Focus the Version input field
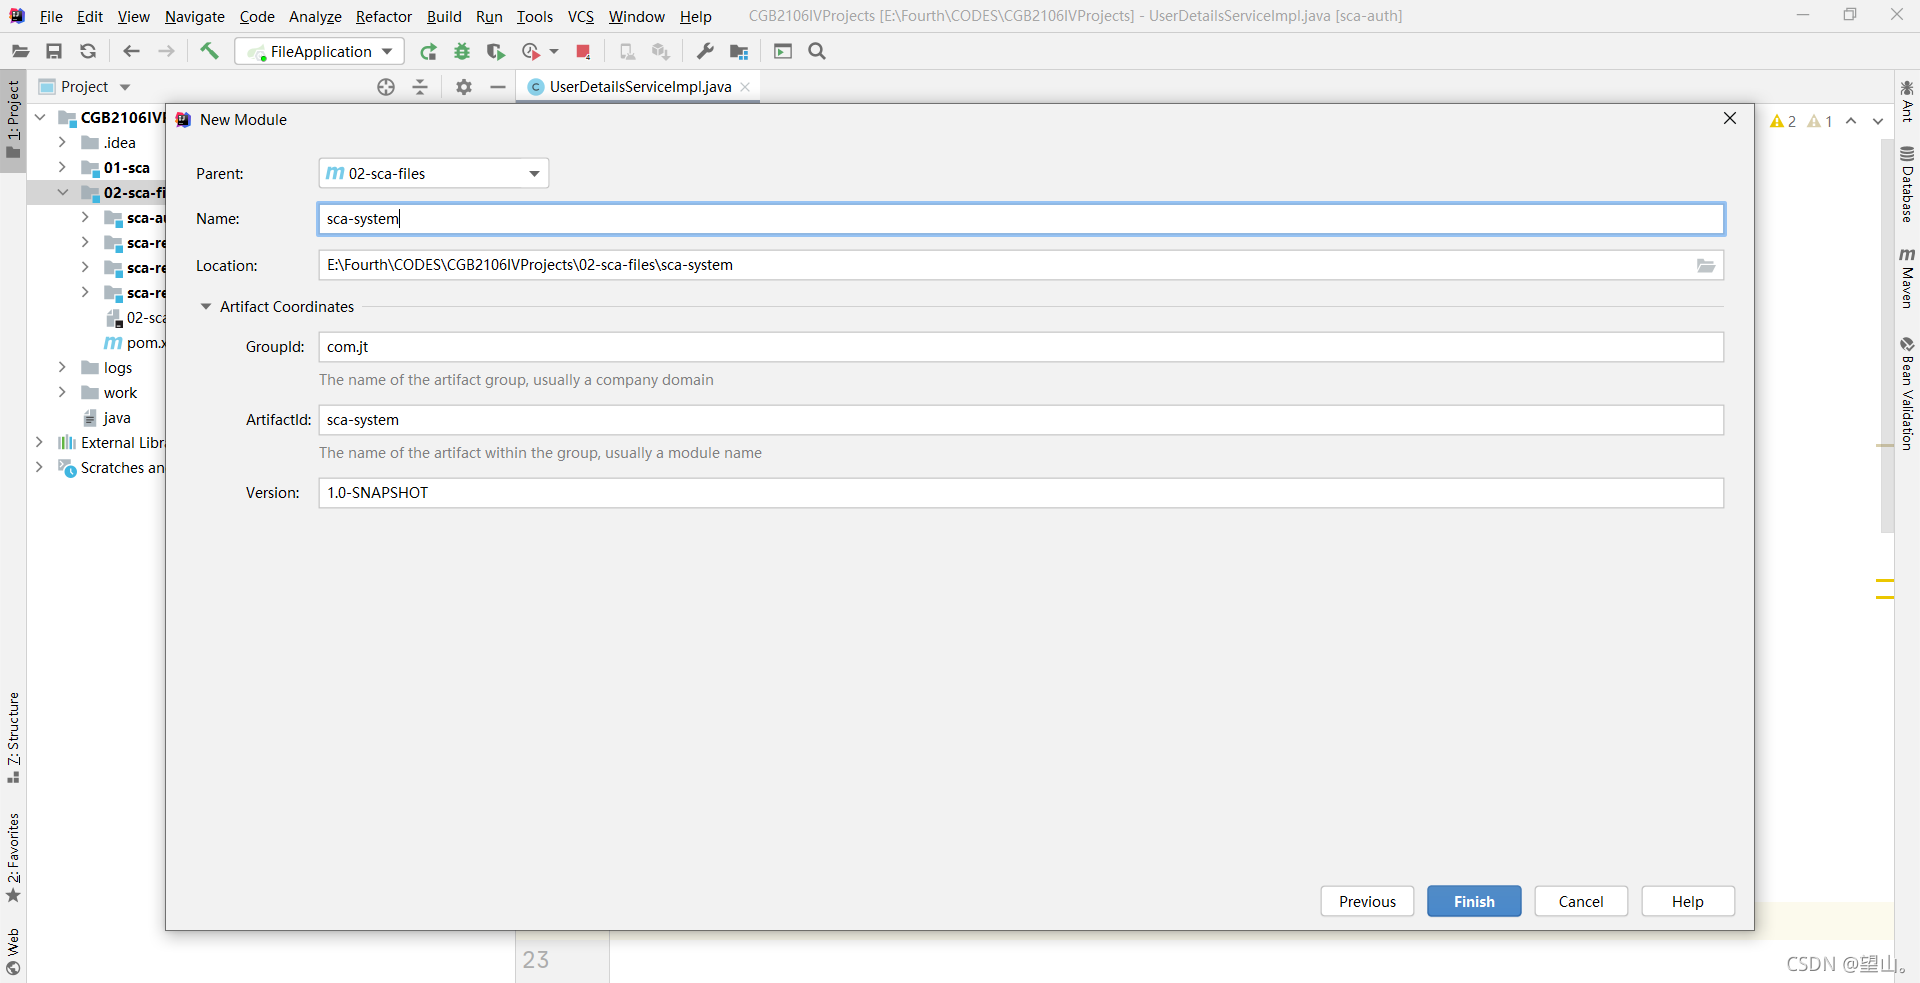1920x983 pixels. (1021, 493)
